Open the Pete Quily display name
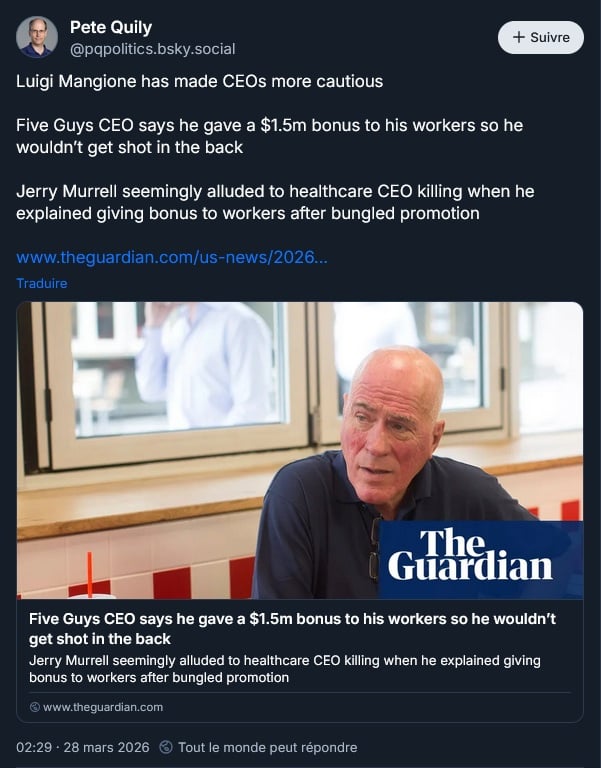The width and height of the screenshot is (601, 768). pyautogui.click(x=111, y=28)
